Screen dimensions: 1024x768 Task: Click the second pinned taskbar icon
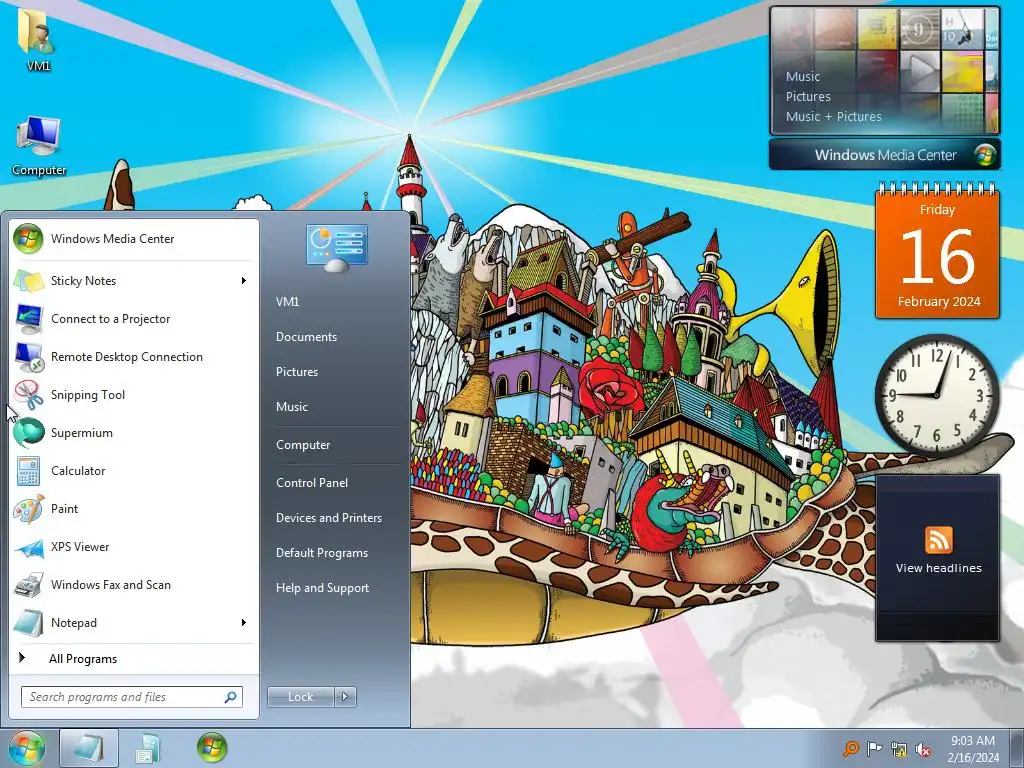coord(148,749)
